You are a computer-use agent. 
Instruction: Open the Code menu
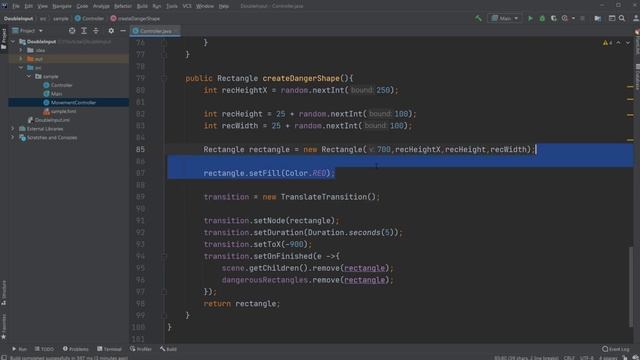point(82,6)
